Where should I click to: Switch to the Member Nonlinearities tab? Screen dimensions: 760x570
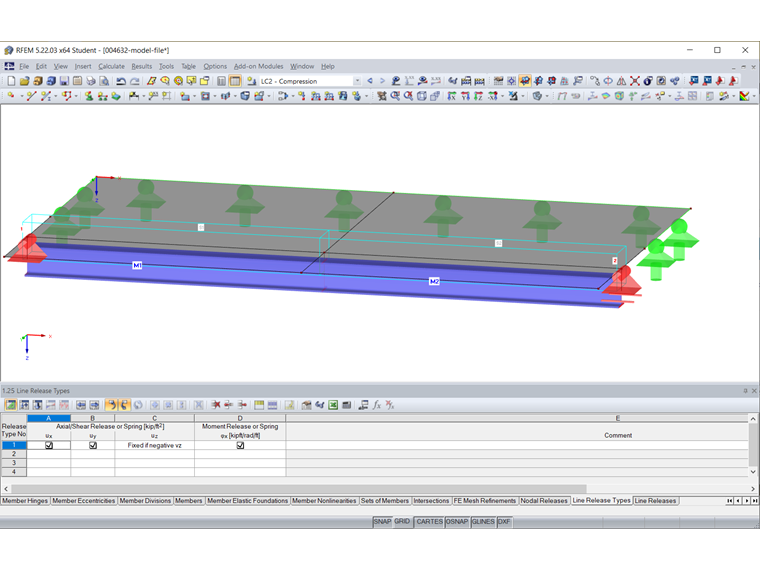coord(324,501)
